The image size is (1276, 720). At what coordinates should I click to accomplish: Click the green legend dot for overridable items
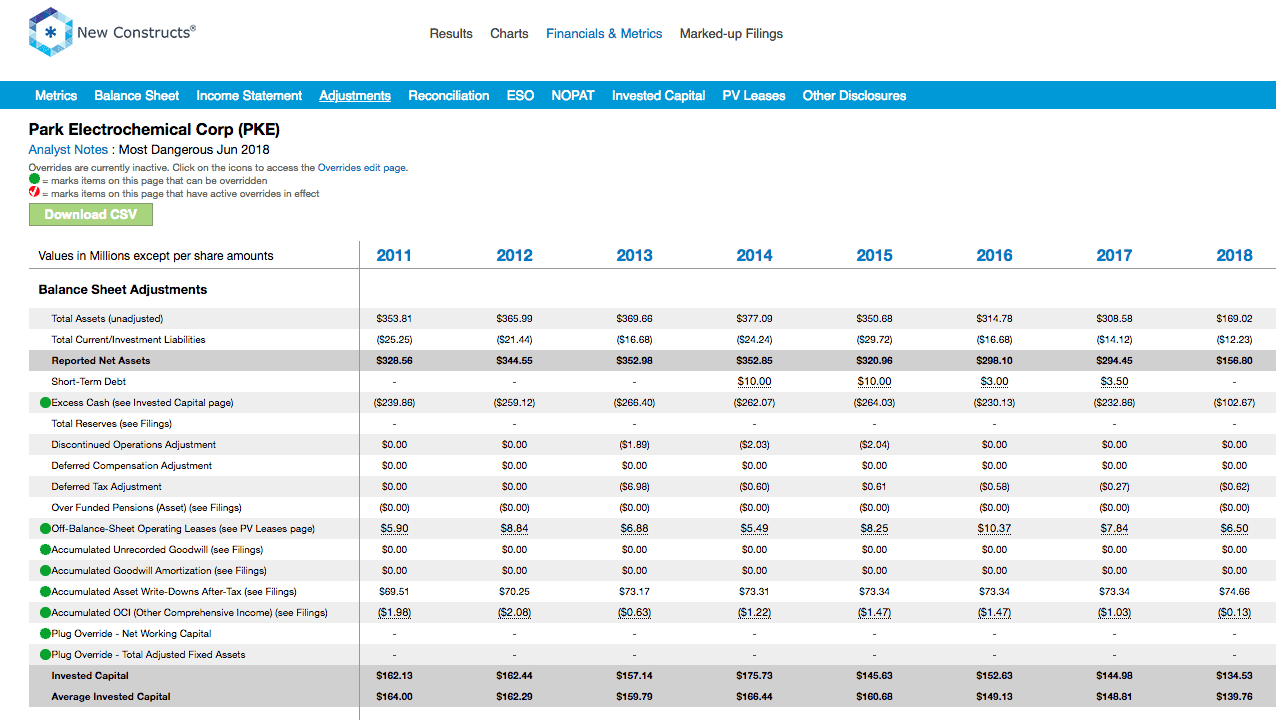pyautogui.click(x=34, y=180)
